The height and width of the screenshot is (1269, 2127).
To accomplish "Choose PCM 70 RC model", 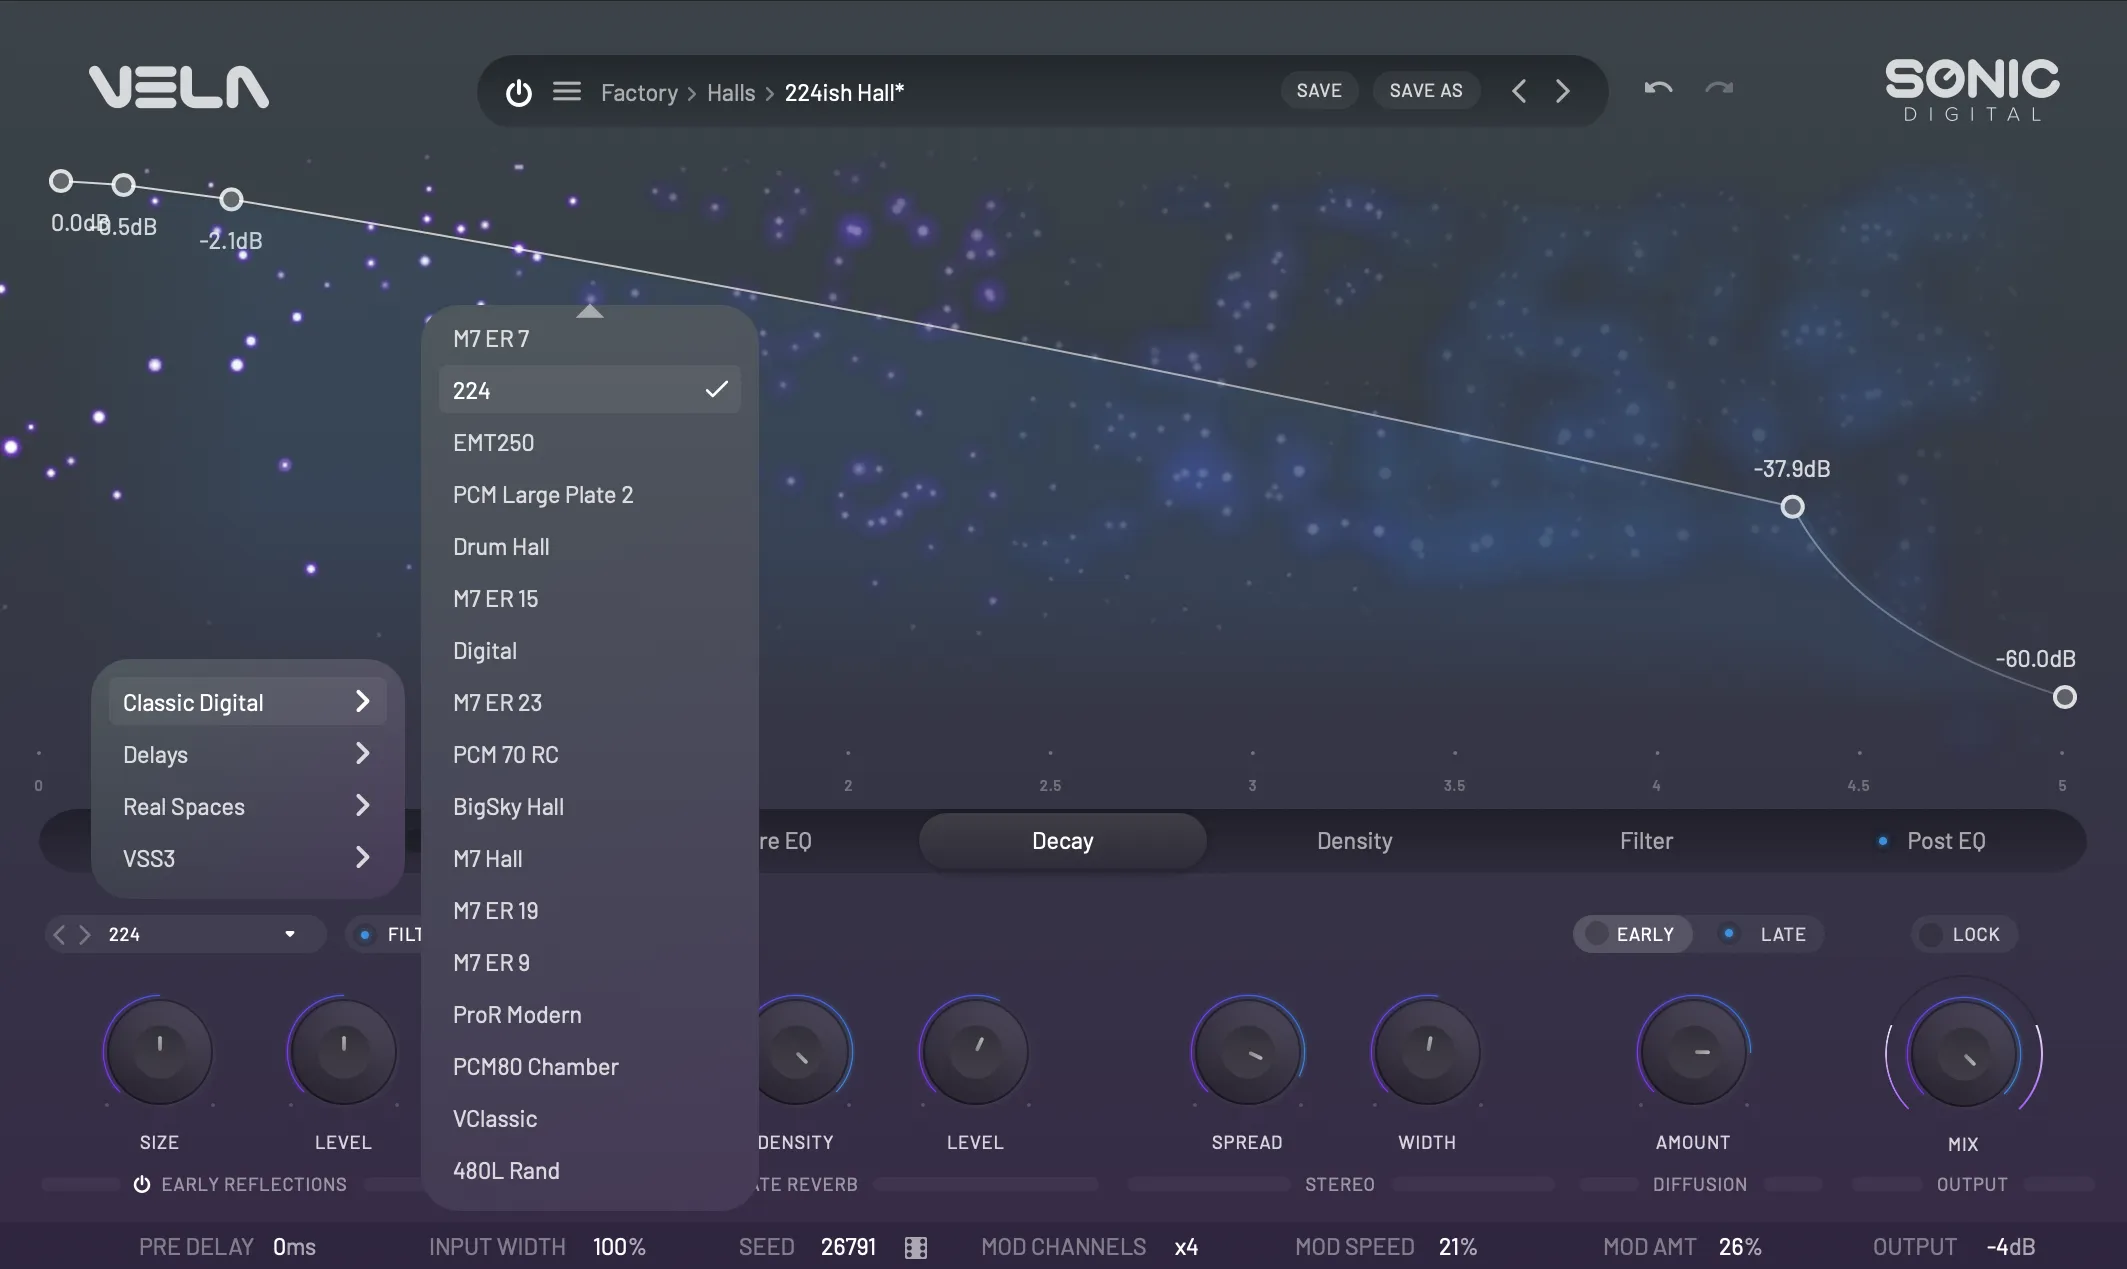I will click(x=590, y=754).
